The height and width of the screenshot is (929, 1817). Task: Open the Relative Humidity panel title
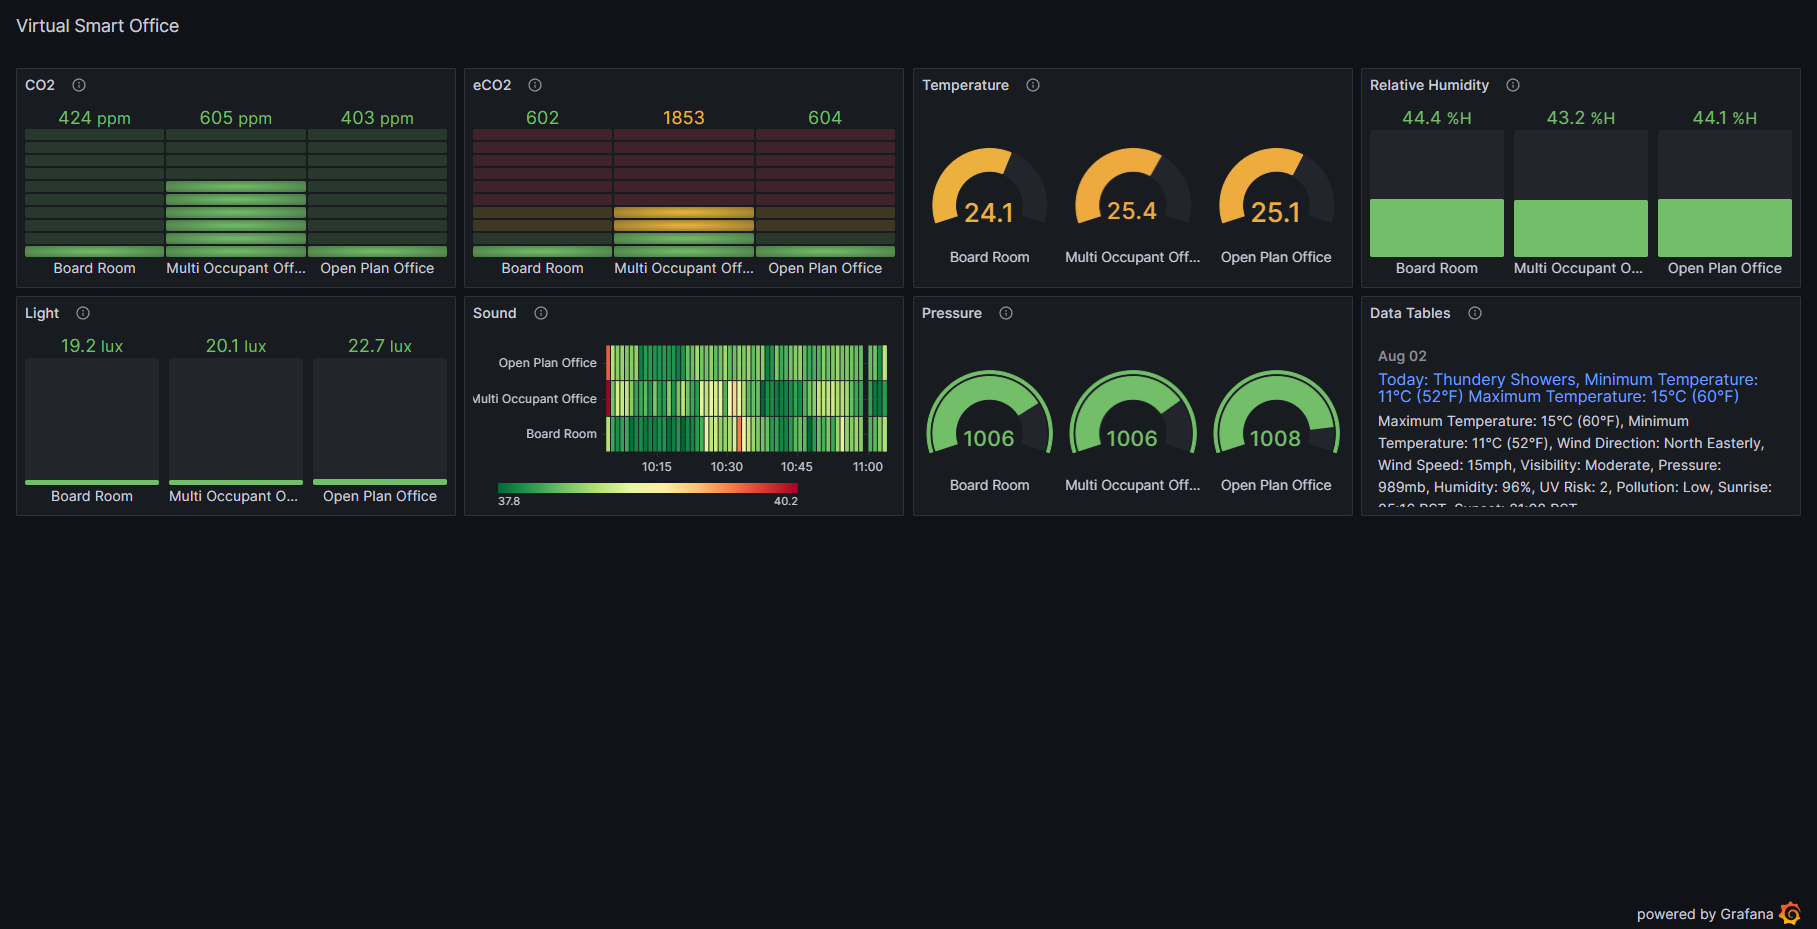(x=1429, y=85)
